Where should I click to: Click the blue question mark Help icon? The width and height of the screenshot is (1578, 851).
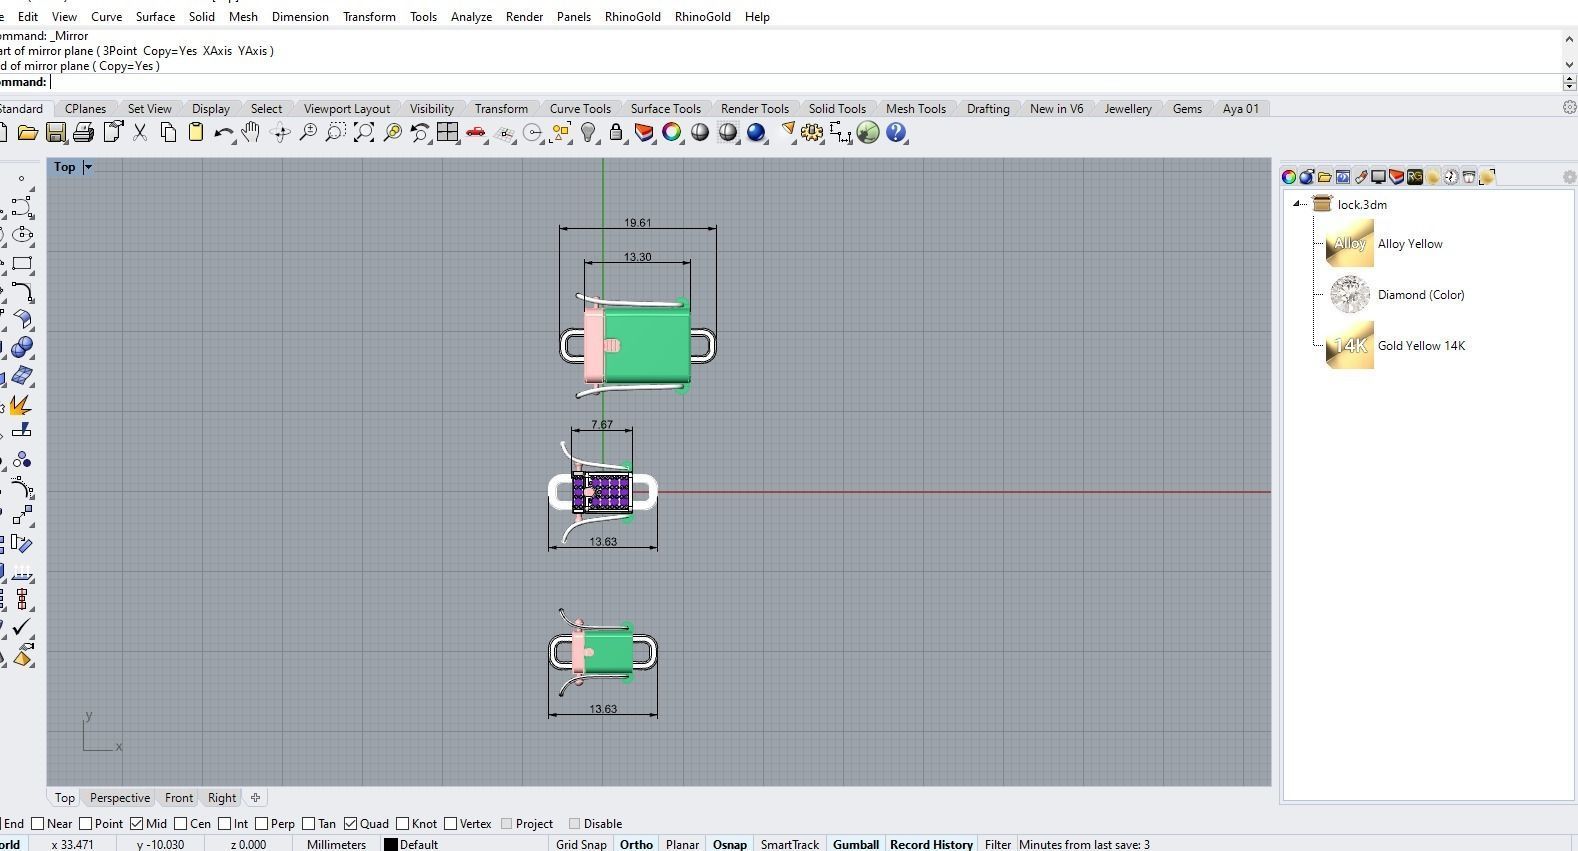[896, 133]
